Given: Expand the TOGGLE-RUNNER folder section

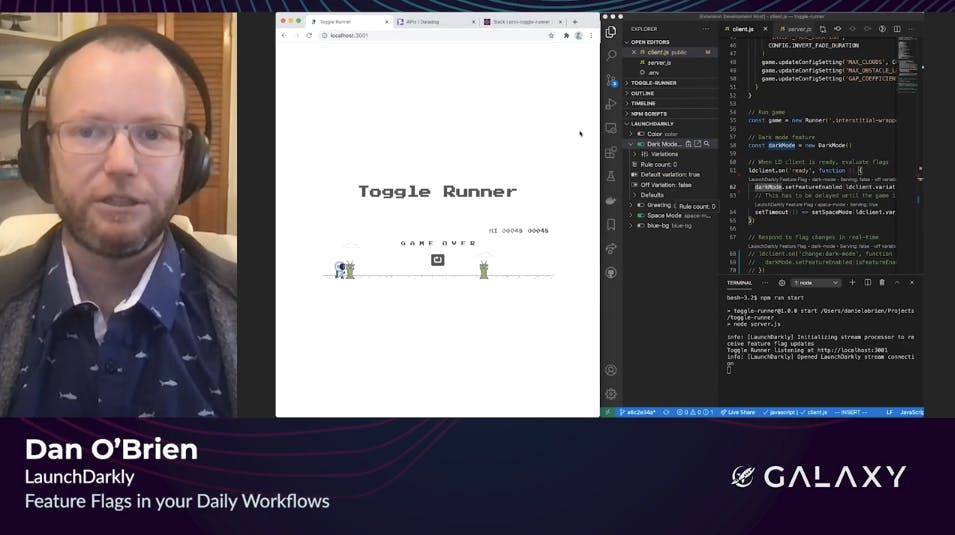Looking at the screenshot, I should coord(653,83).
